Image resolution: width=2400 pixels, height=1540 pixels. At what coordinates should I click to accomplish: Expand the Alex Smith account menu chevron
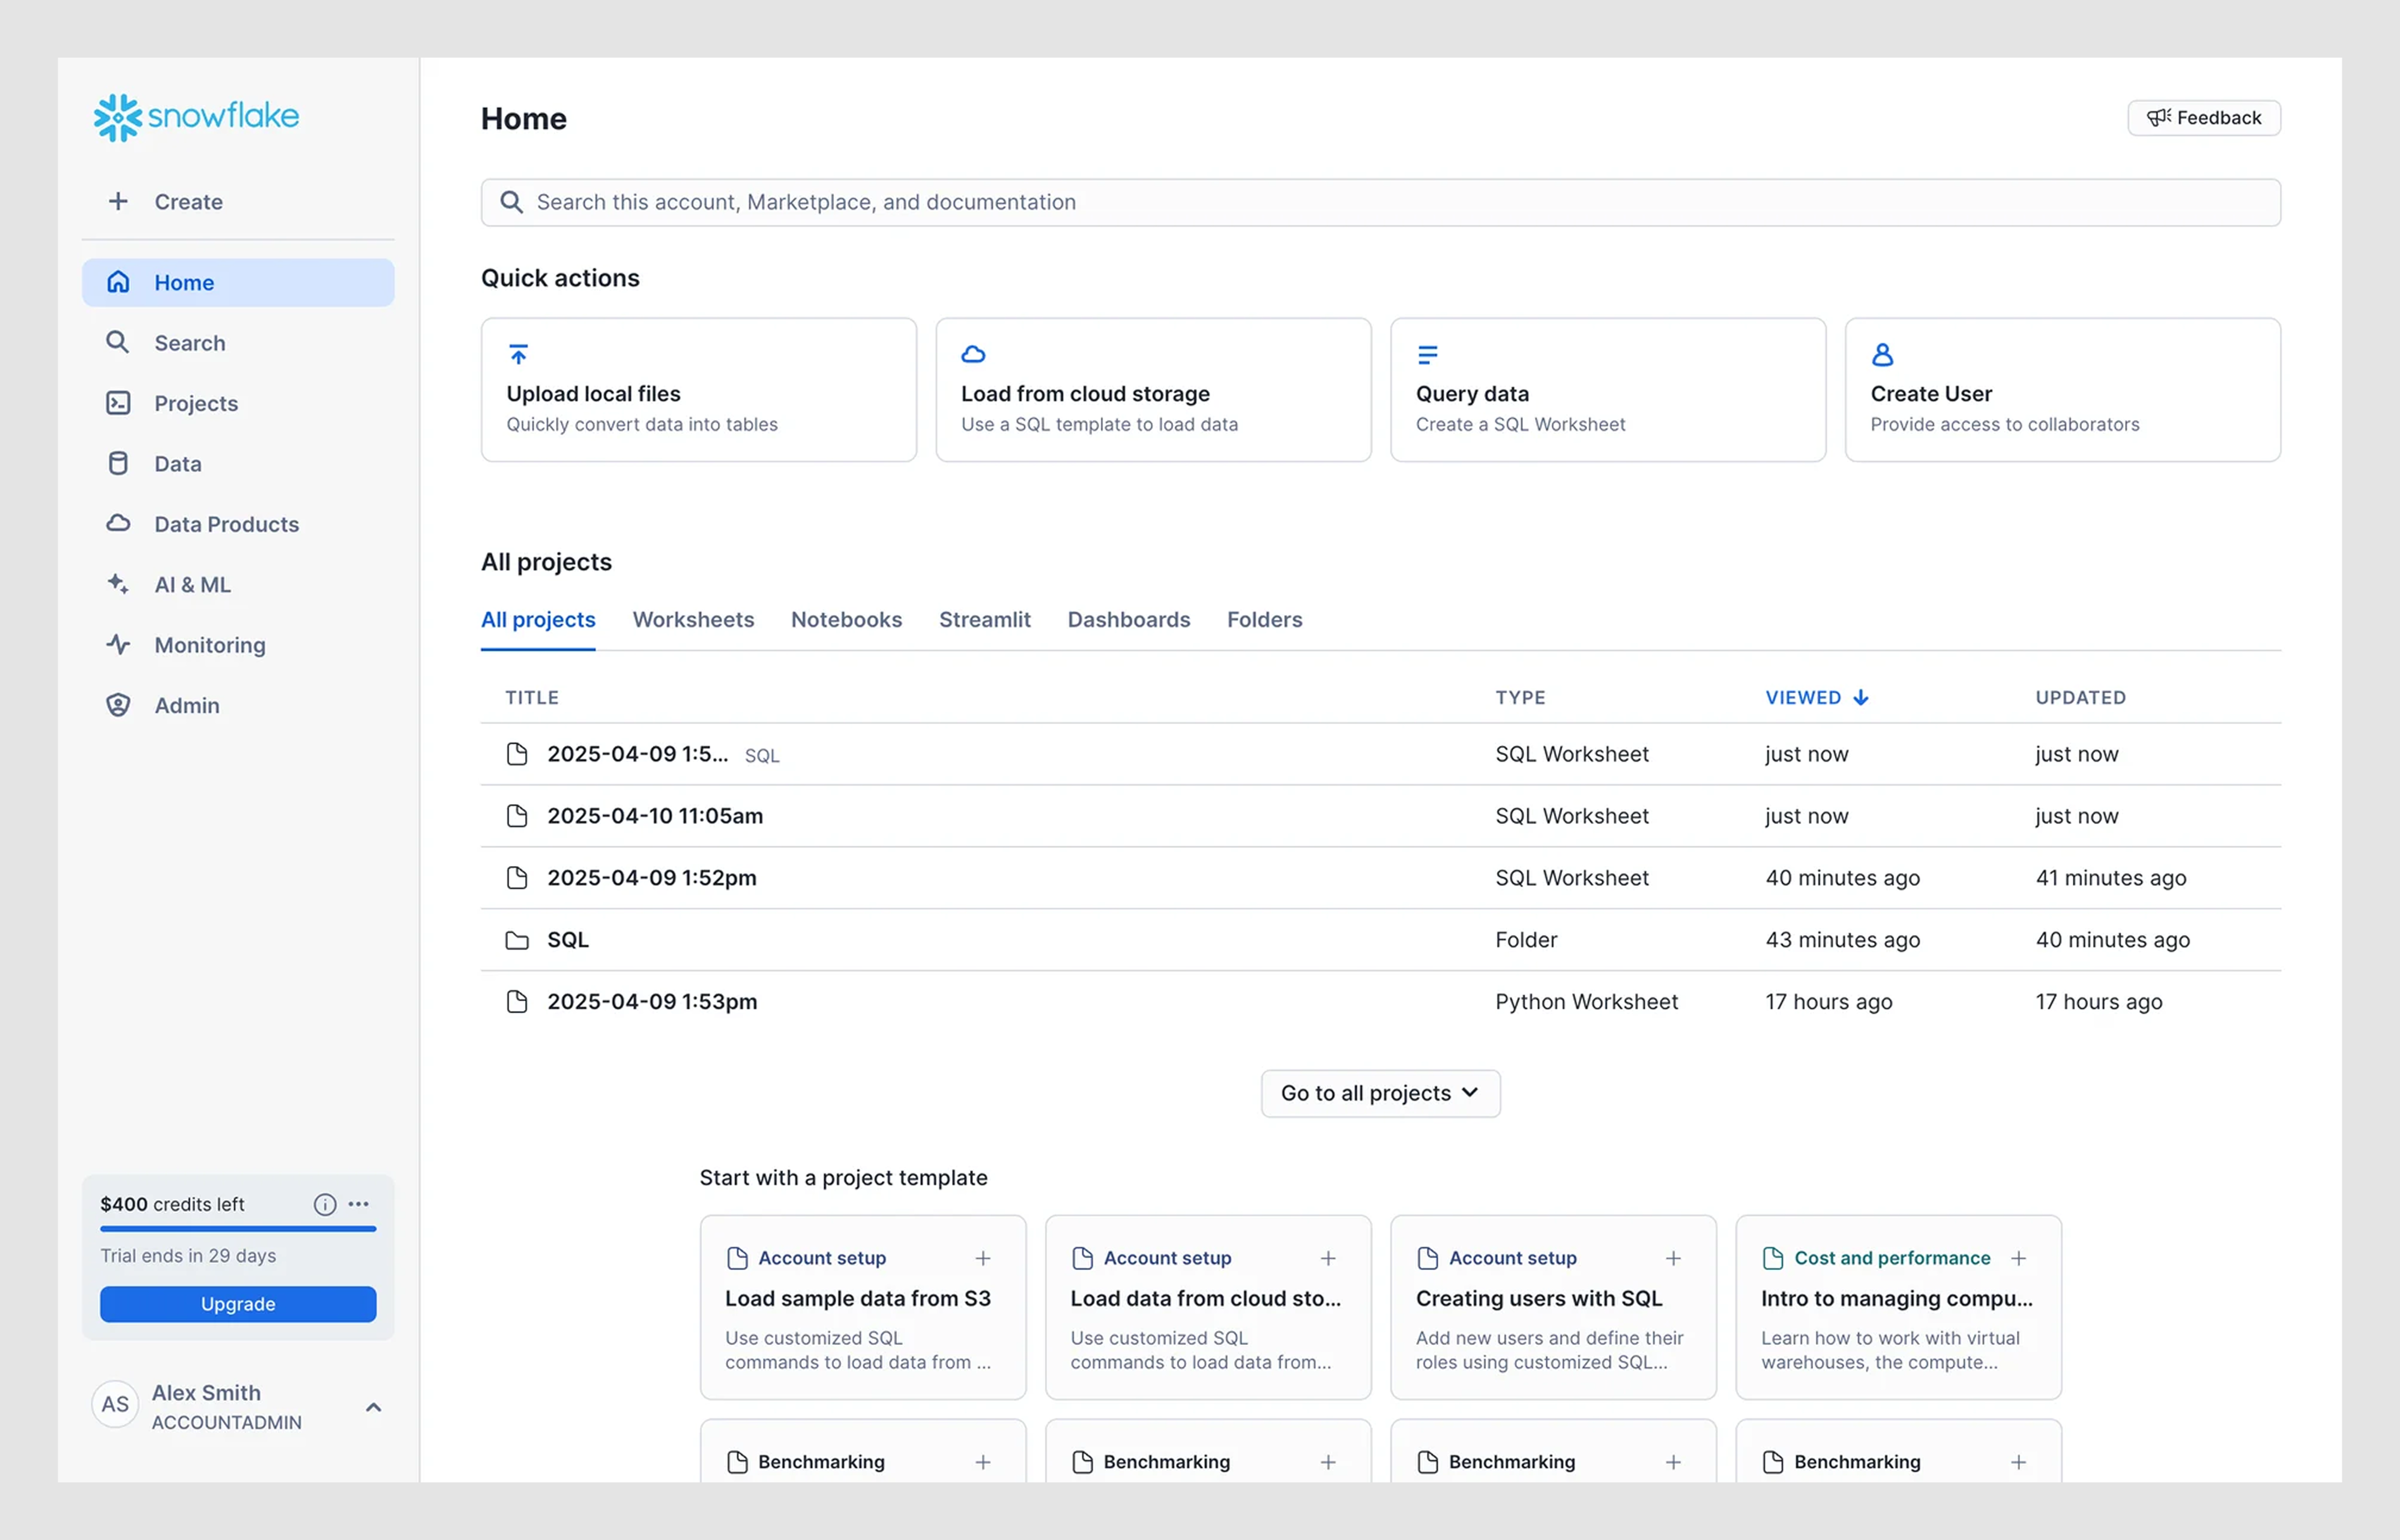[x=373, y=1407]
